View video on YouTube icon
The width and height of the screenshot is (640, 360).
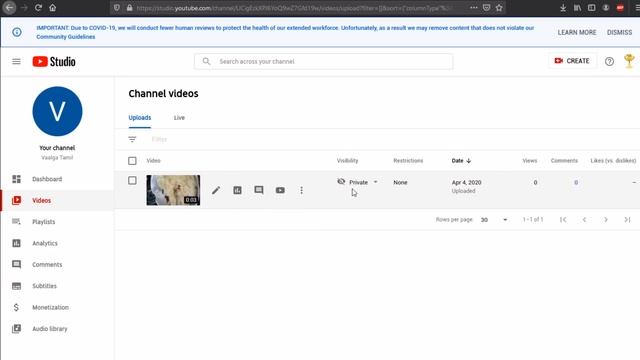pos(280,190)
